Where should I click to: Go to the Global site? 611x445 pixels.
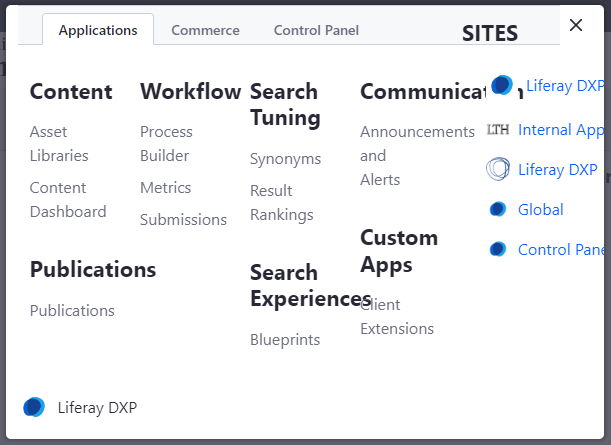pos(540,210)
